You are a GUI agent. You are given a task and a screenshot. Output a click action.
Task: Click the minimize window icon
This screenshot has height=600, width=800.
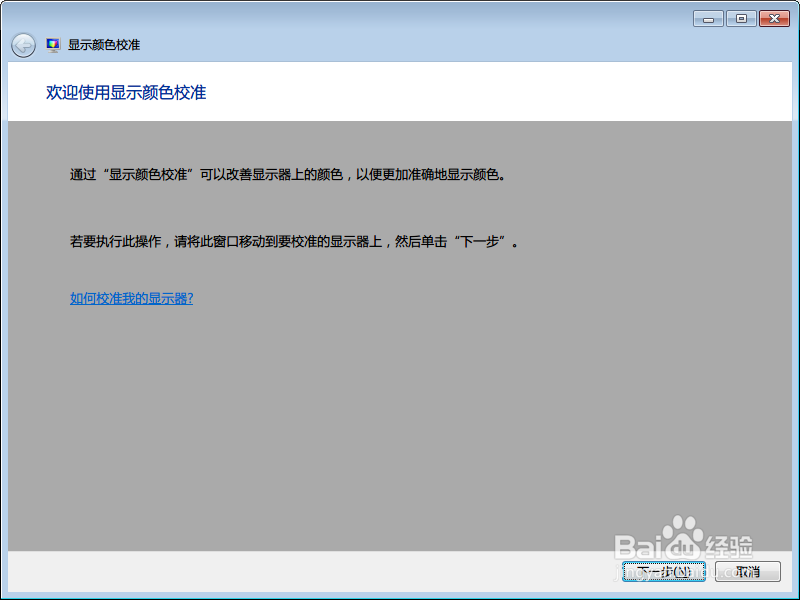coord(707,17)
